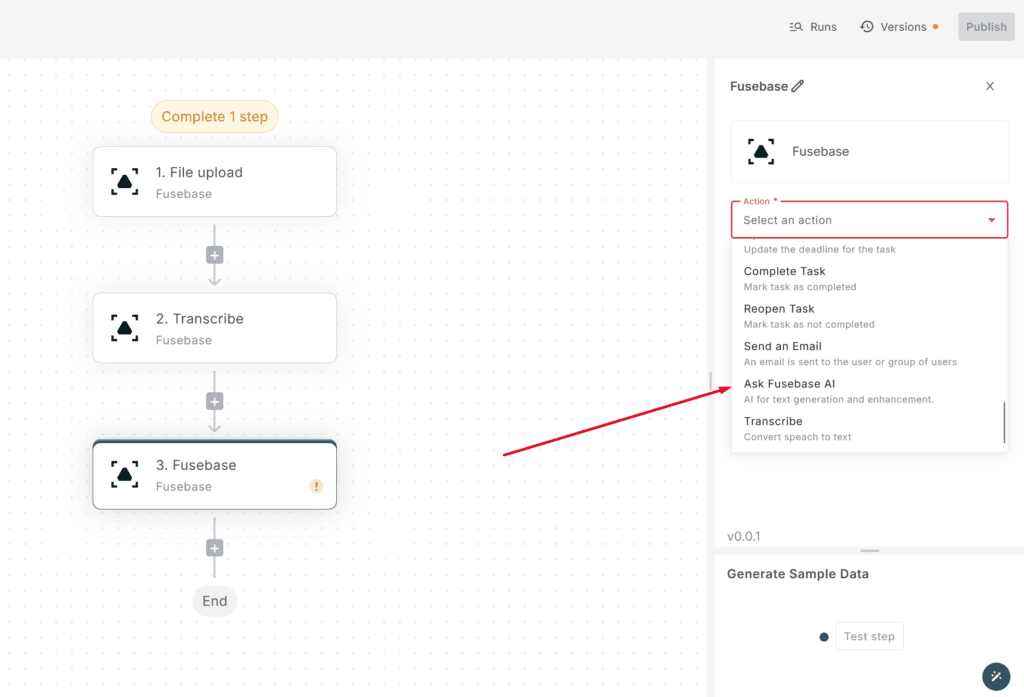Open the 'Select an action' dropdown
The height and width of the screenshot is (697, 1024).
869,220
